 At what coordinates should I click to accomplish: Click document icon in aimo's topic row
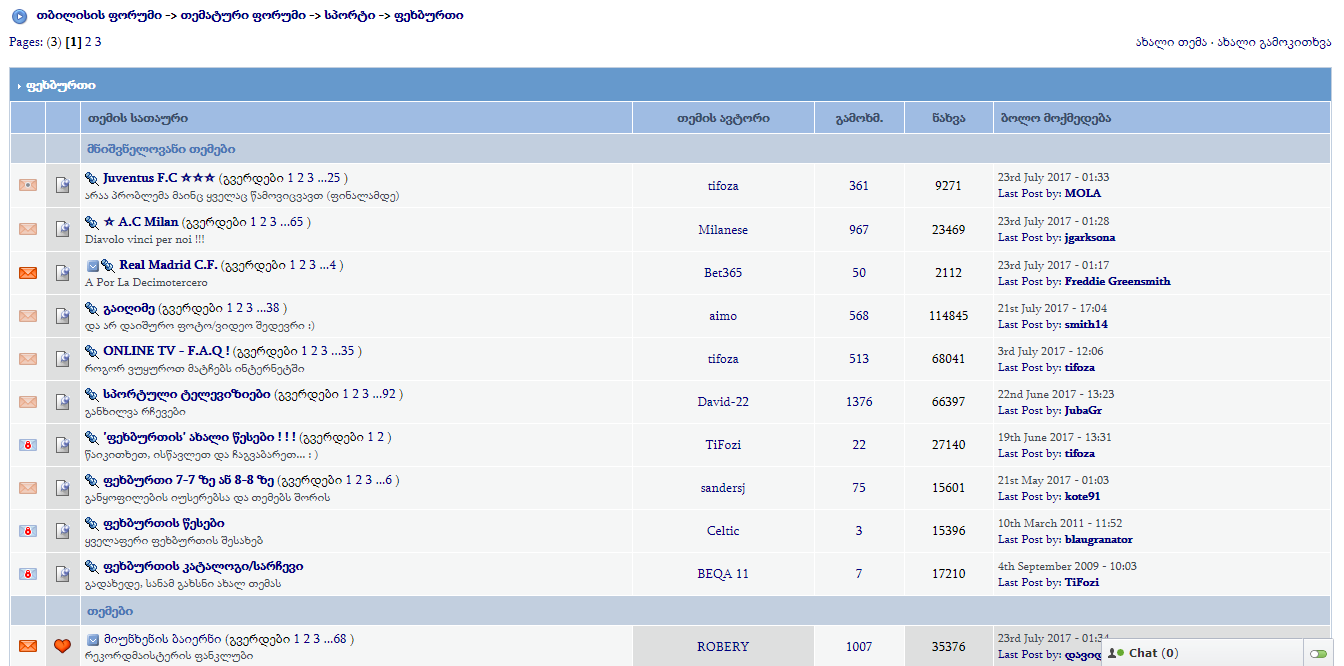point(63,316)
